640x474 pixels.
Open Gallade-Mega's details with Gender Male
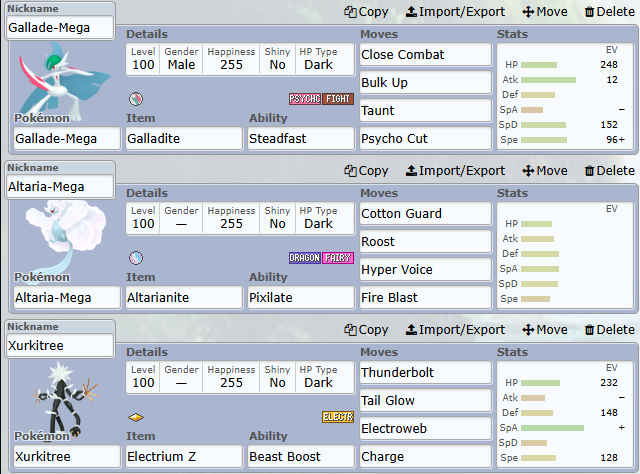[240, 59]
